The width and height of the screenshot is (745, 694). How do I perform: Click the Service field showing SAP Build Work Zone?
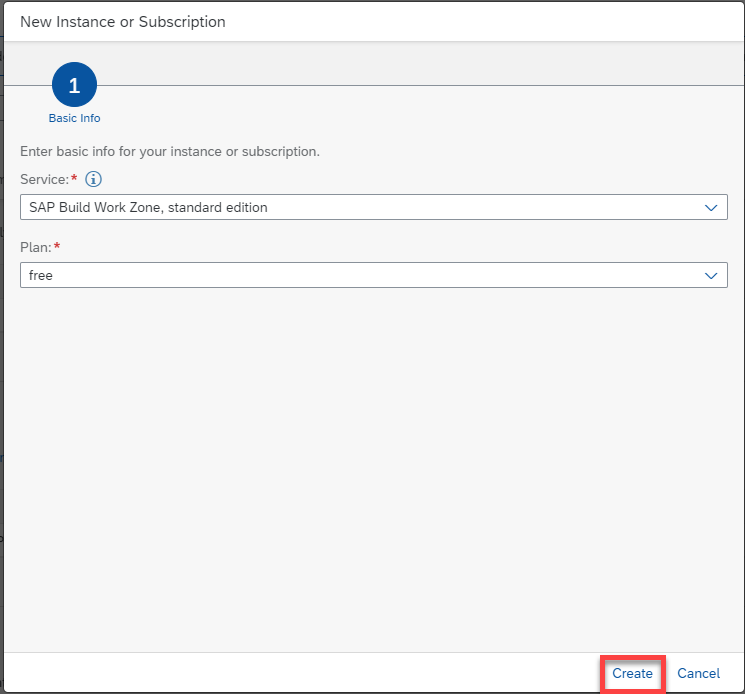click(373, 207)
